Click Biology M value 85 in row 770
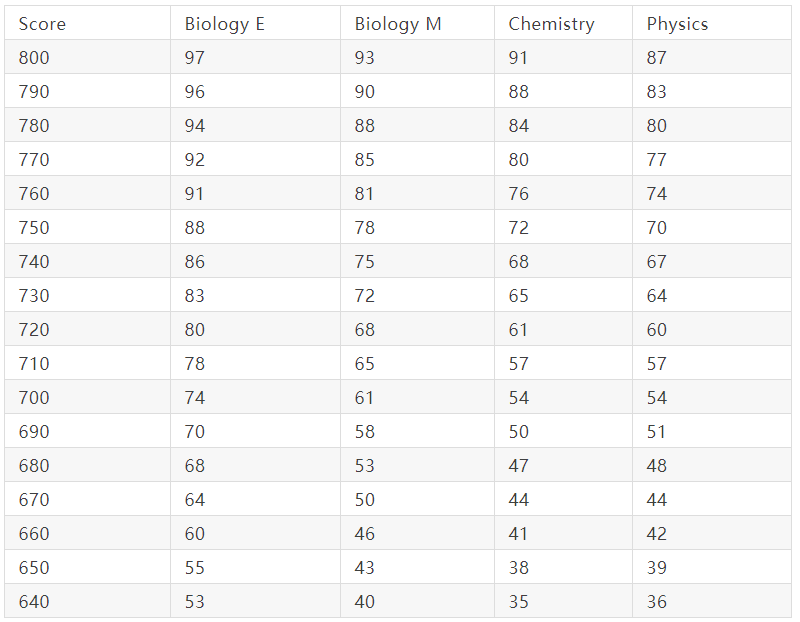 coord(365,160)
